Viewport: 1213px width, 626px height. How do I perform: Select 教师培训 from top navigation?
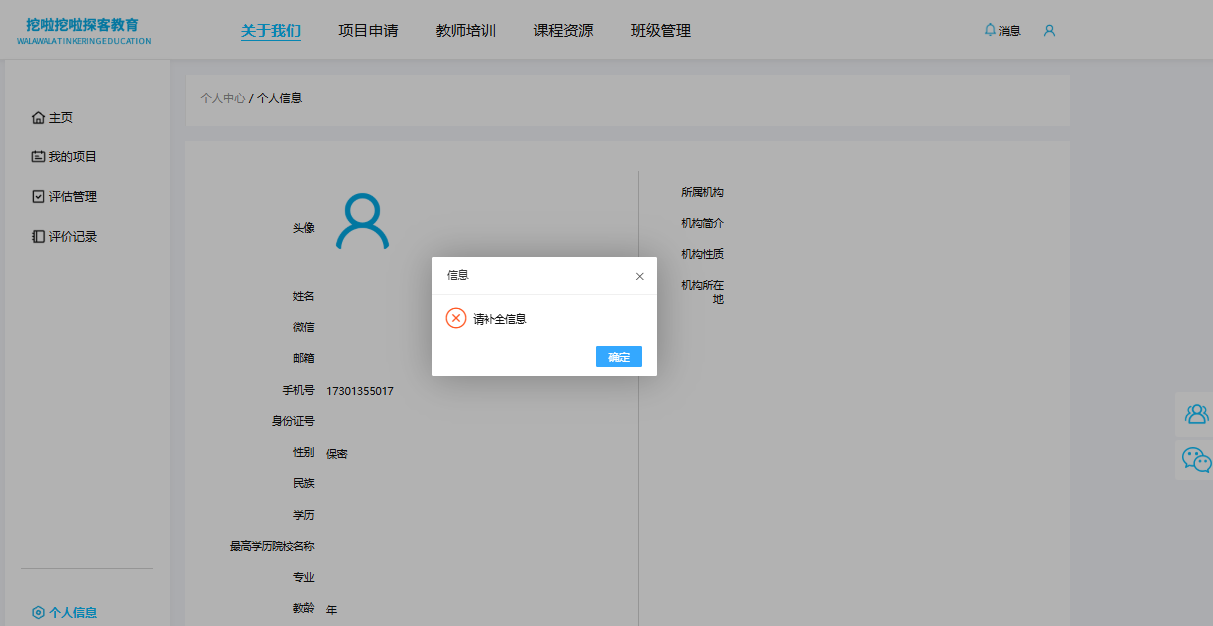465,31
